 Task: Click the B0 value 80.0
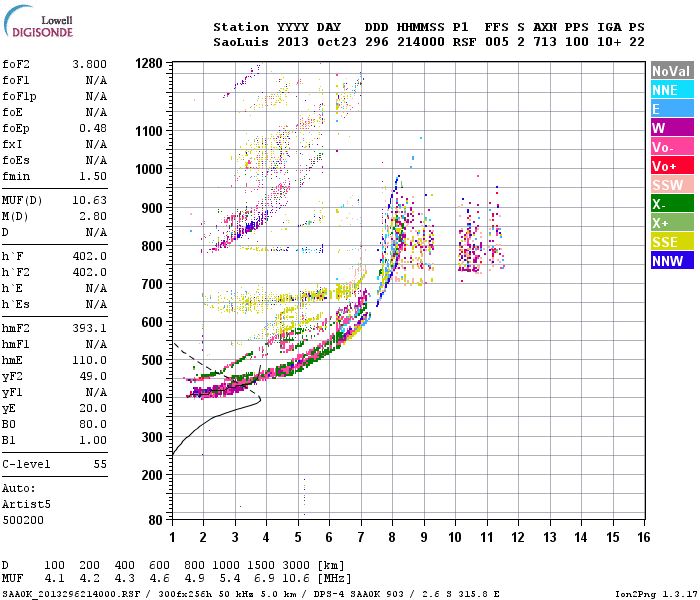93,425
